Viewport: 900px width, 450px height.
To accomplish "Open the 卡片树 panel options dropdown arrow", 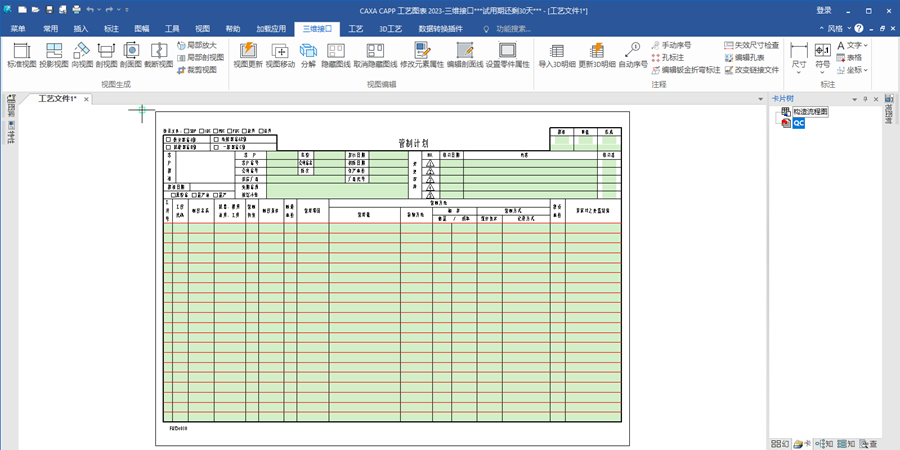I will point(855,99).
